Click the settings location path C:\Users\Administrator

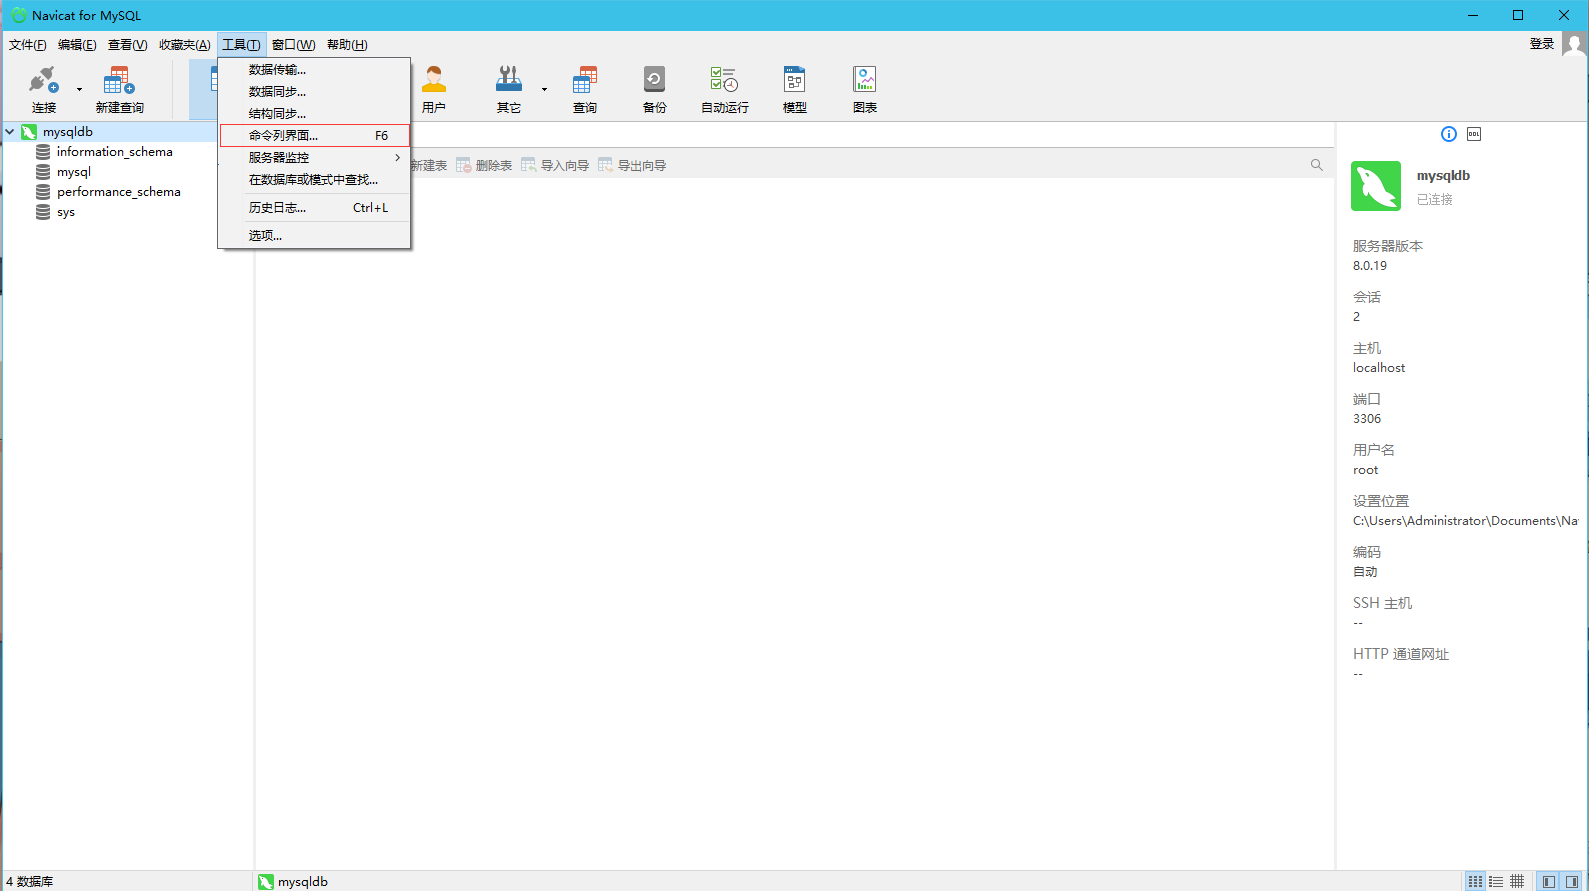pos(1465,521)
